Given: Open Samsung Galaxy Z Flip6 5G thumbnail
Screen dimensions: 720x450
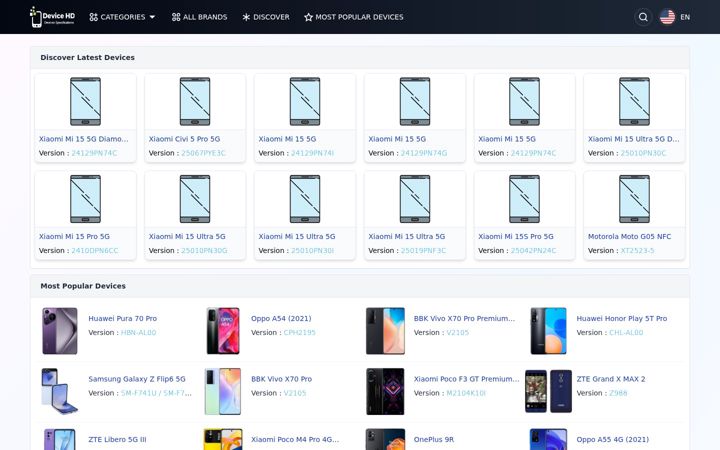Looking at the screenshot, I should click(x=60, y=392).
